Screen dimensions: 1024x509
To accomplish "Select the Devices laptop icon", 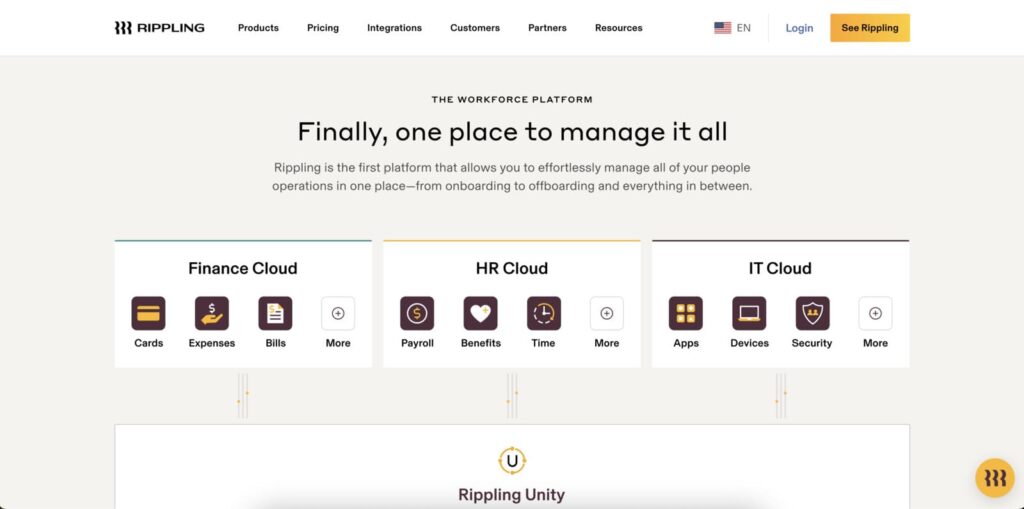I will point(749,313).
